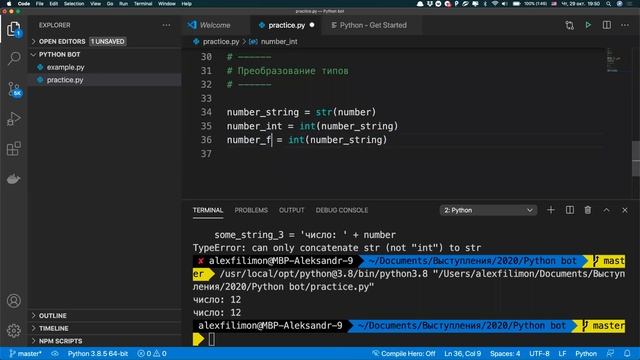The width and height of the screenshot is (640, 360).
Task: Click the terminal prompt input cursor
Action: (x=211, y=339)
